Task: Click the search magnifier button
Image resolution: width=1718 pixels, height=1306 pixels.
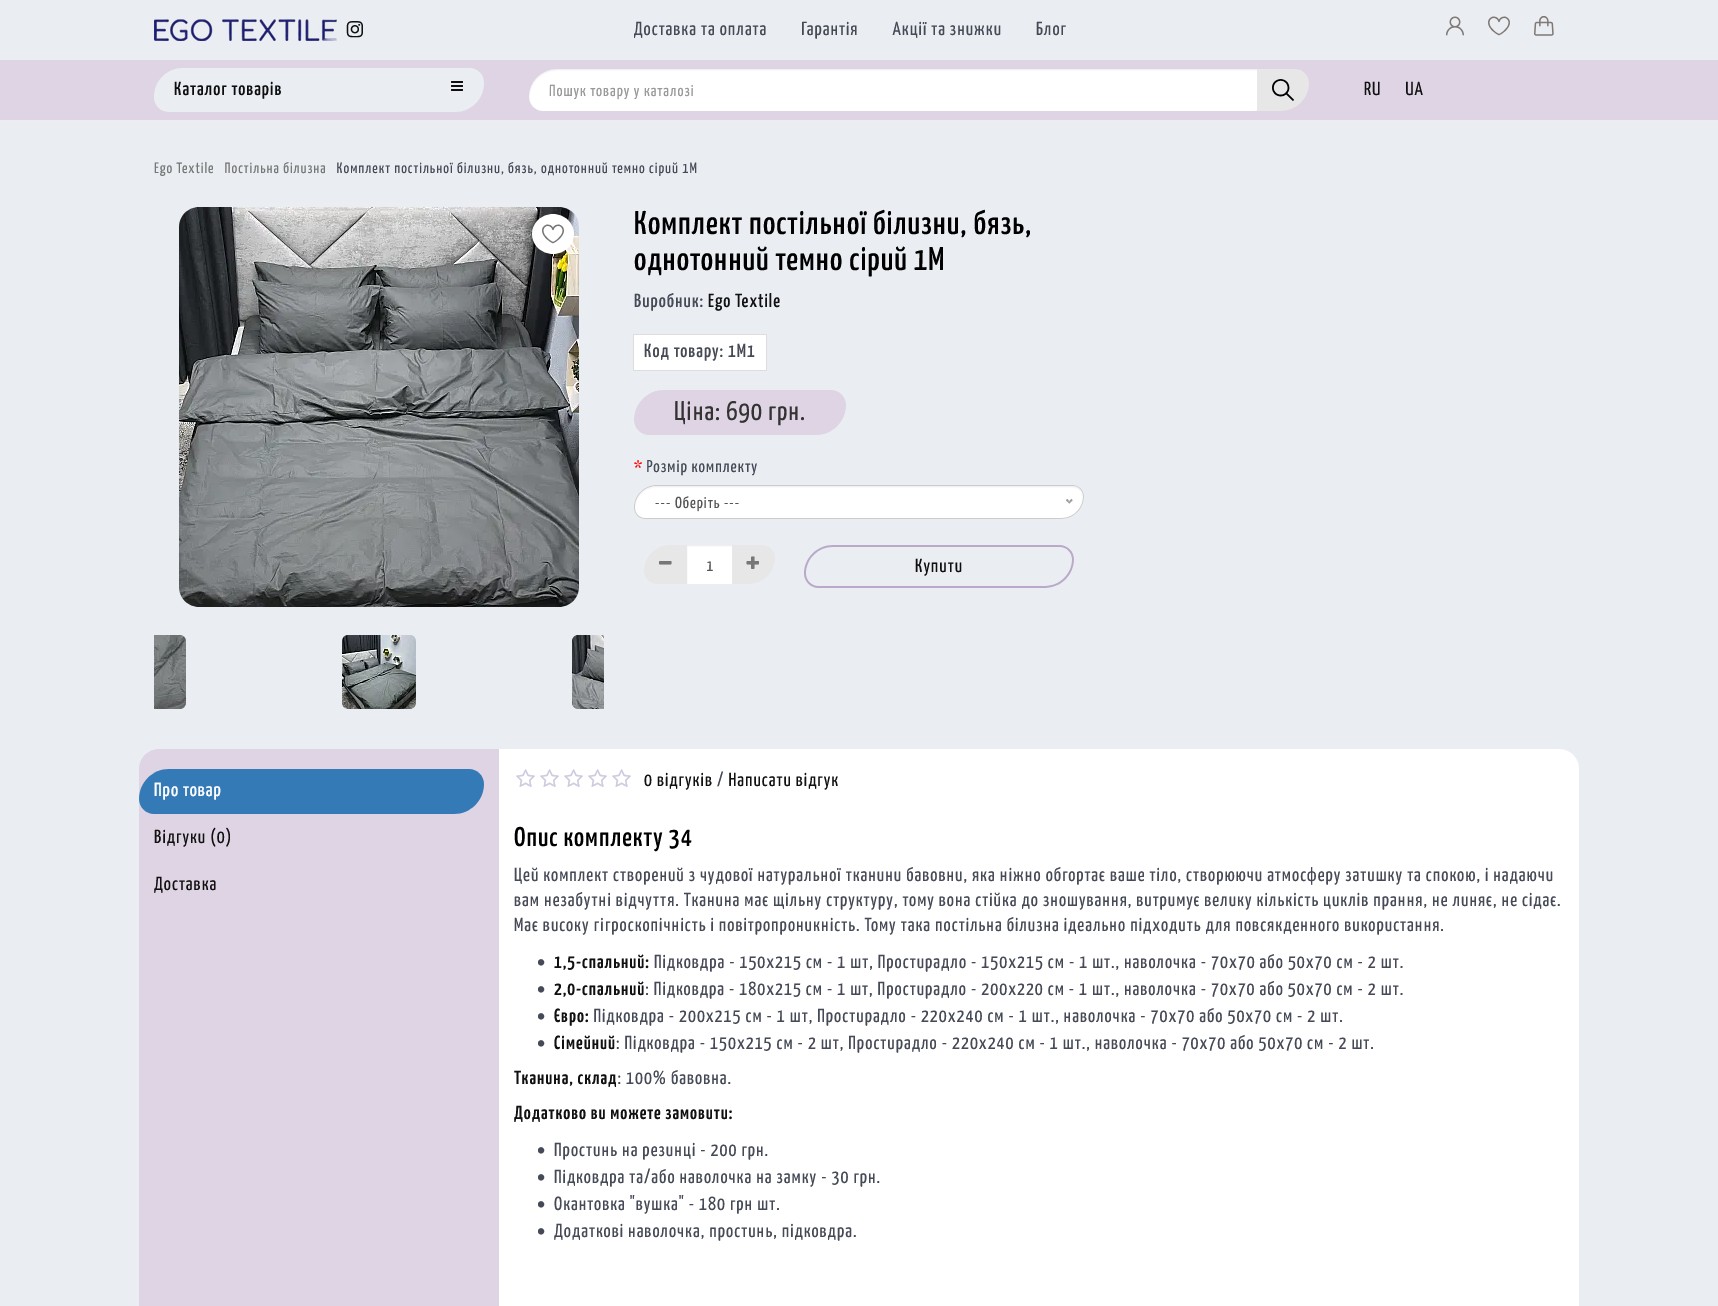Action: 1282,90
